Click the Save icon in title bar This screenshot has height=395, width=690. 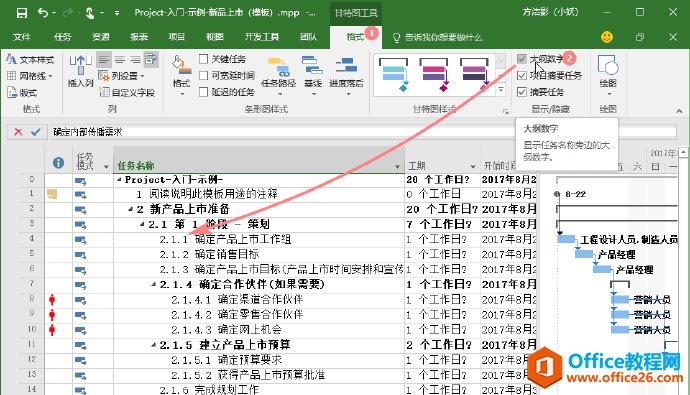22,13
